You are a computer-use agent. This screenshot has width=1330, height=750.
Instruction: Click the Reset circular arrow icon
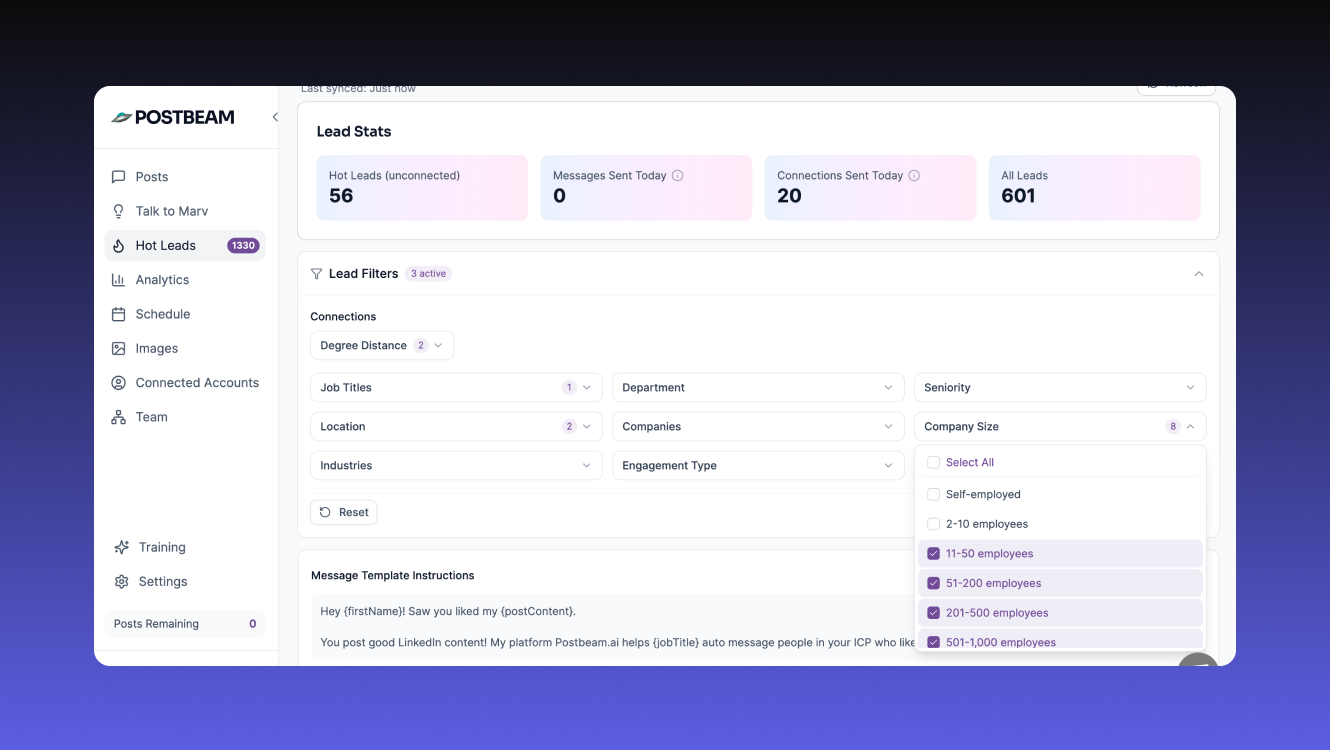click(325, 512)
